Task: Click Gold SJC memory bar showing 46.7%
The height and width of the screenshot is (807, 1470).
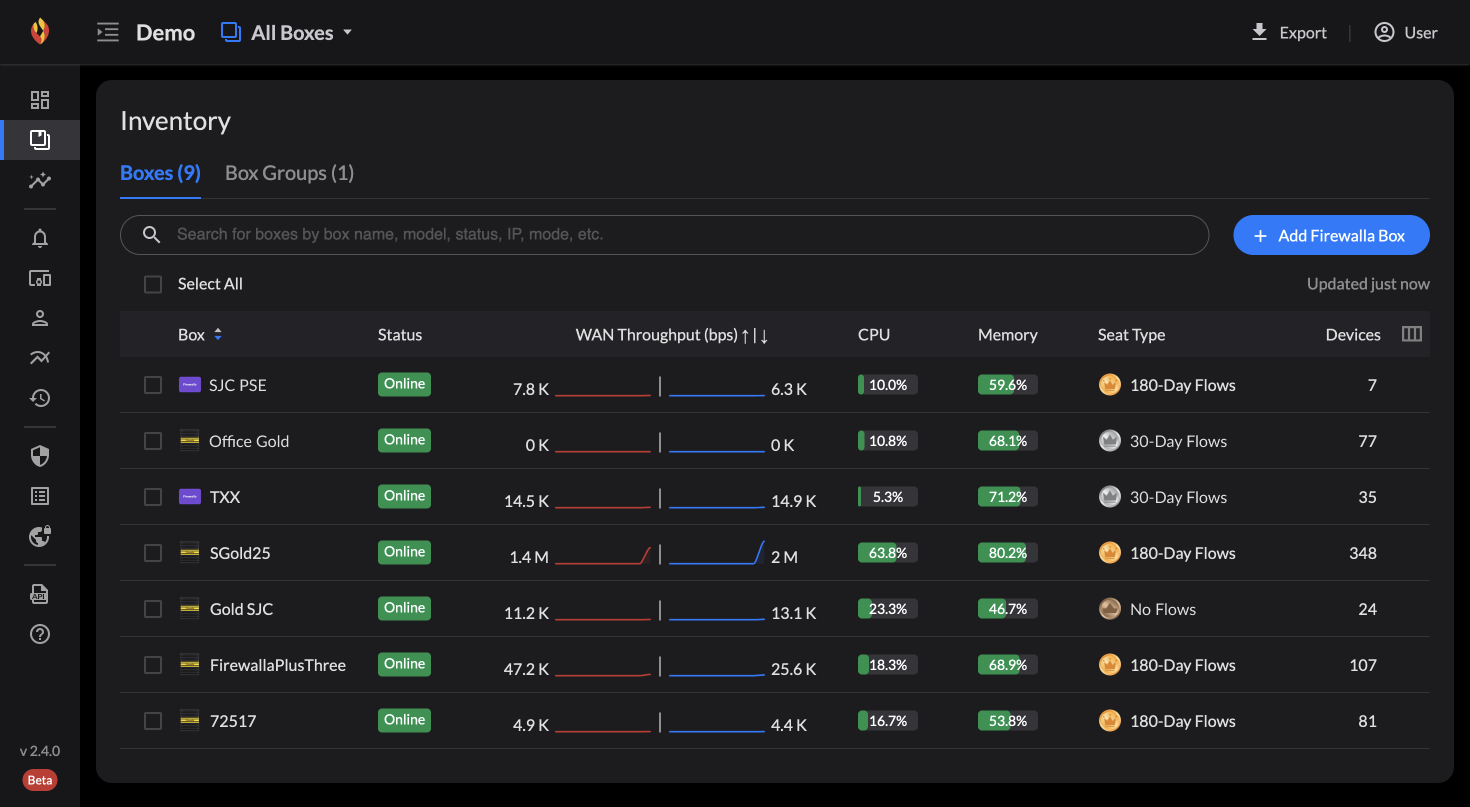Action: click(1007, 609)
